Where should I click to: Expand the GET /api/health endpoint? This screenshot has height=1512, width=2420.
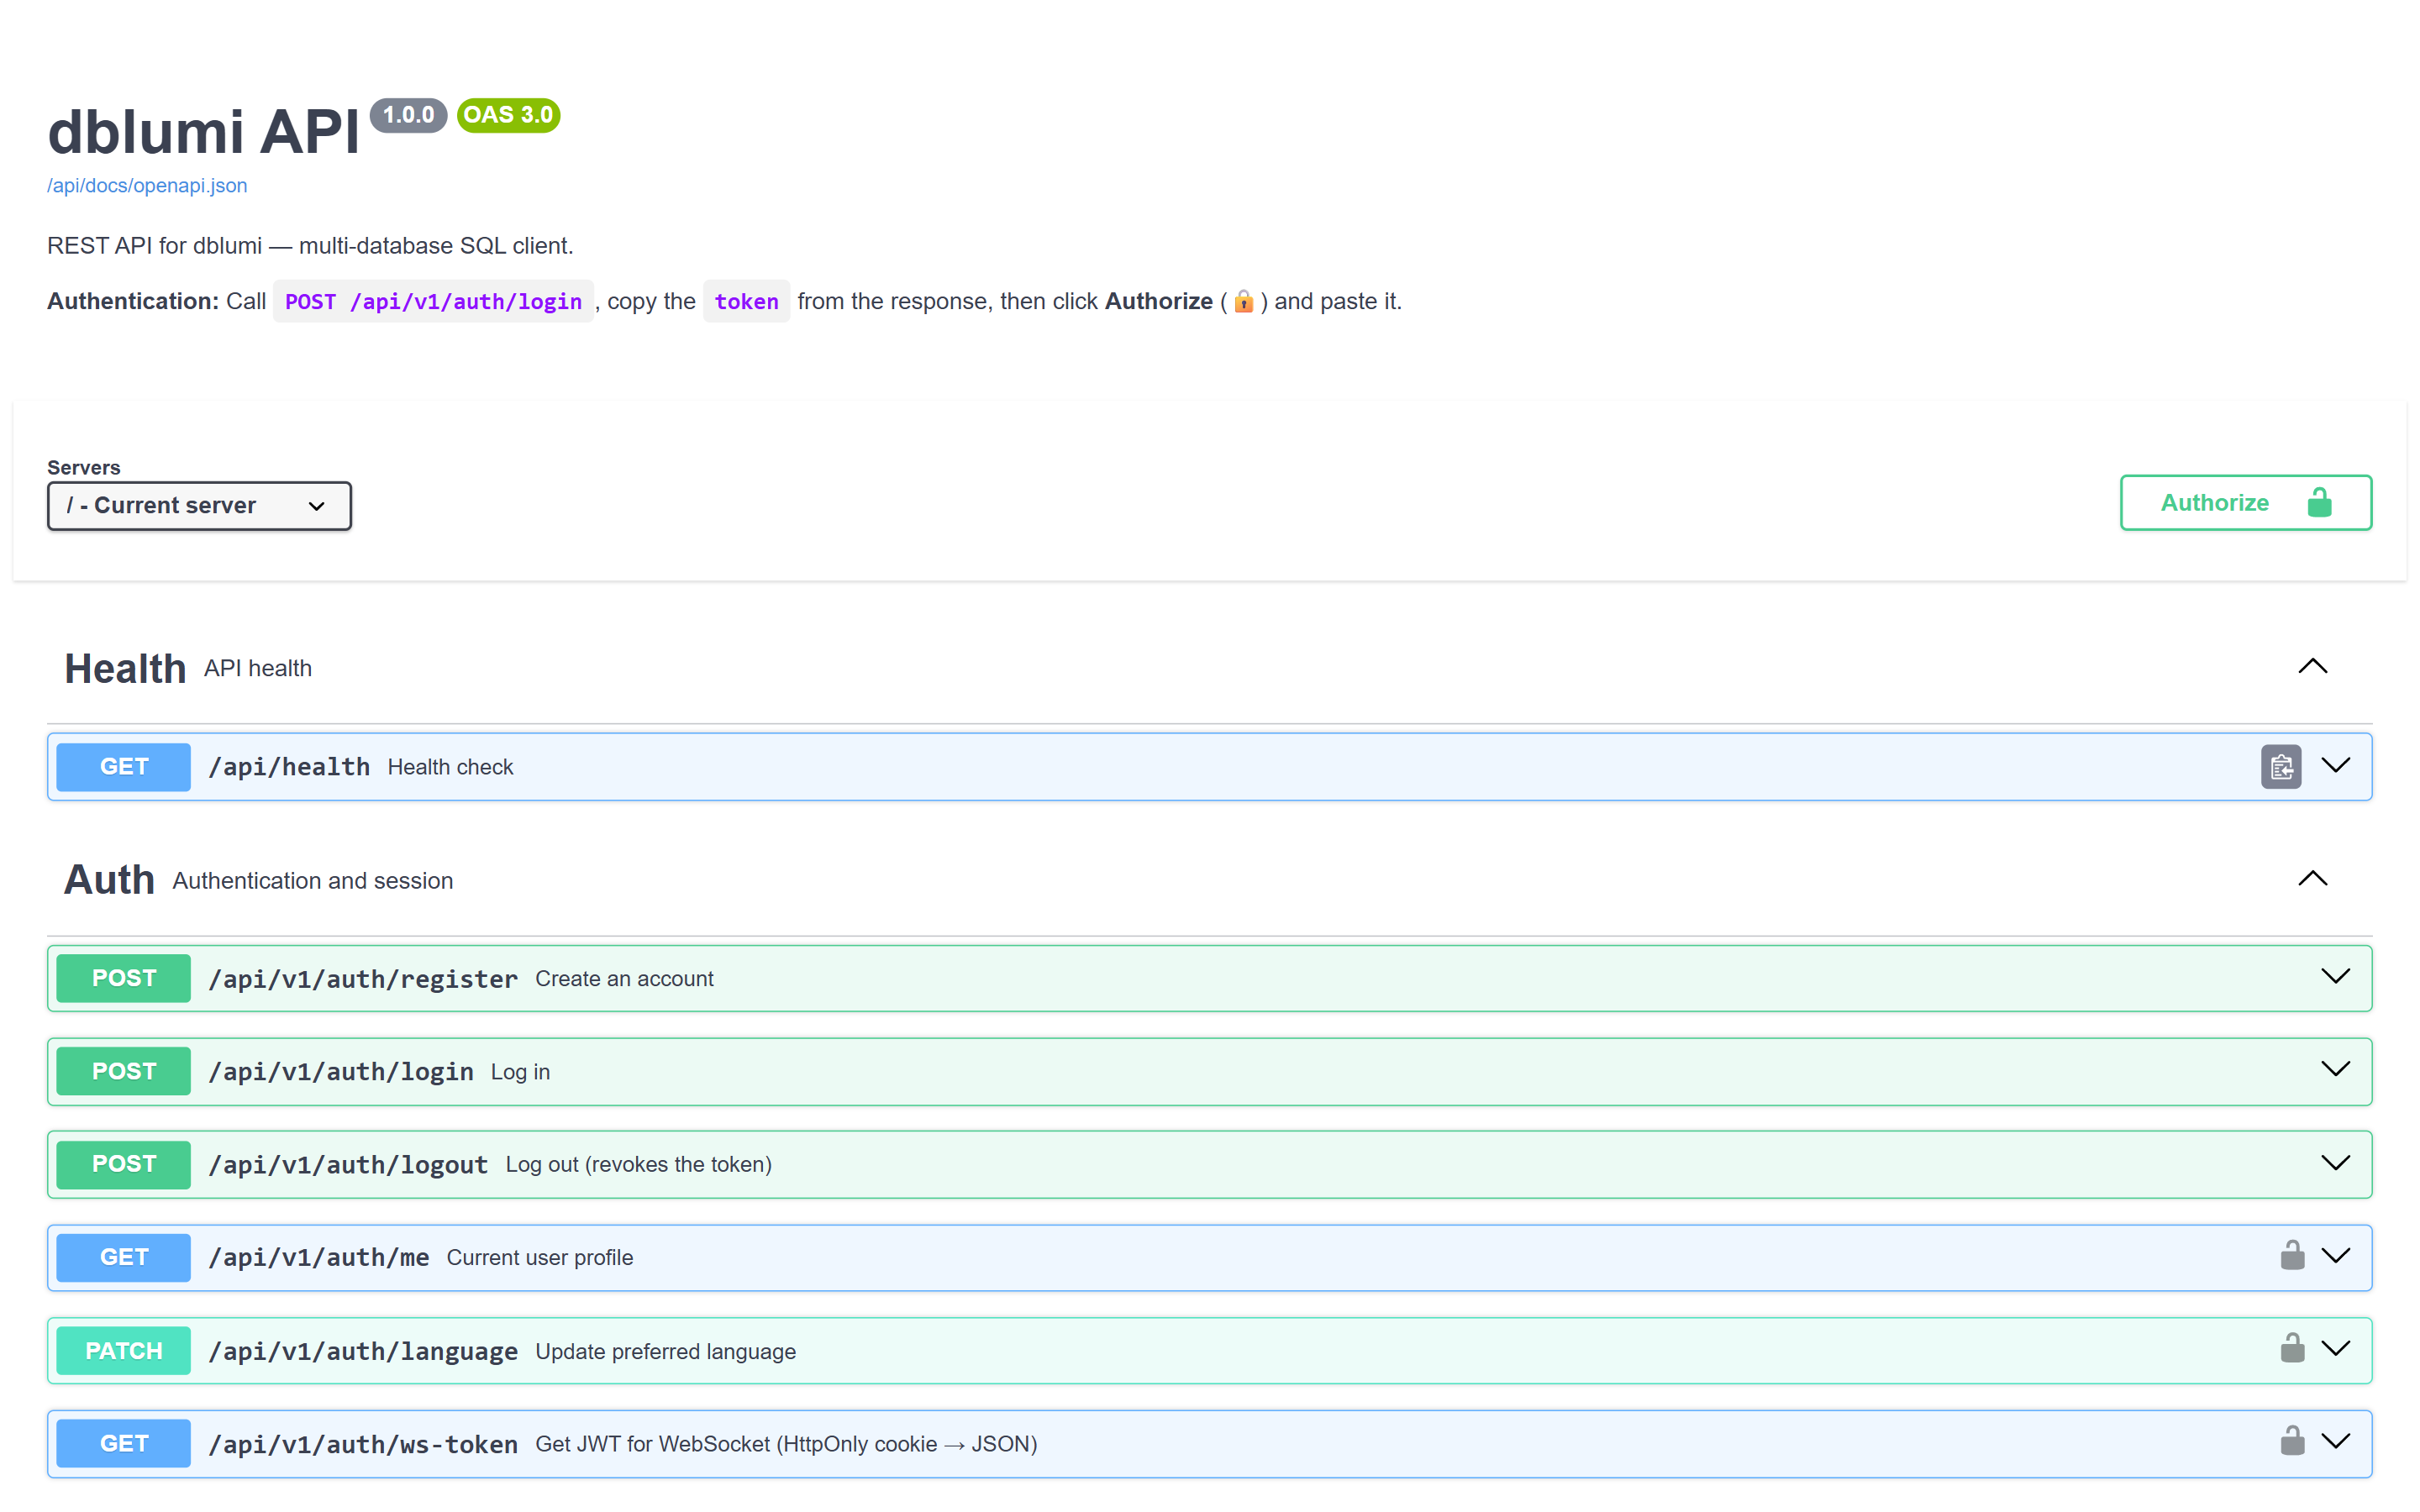2336,766
